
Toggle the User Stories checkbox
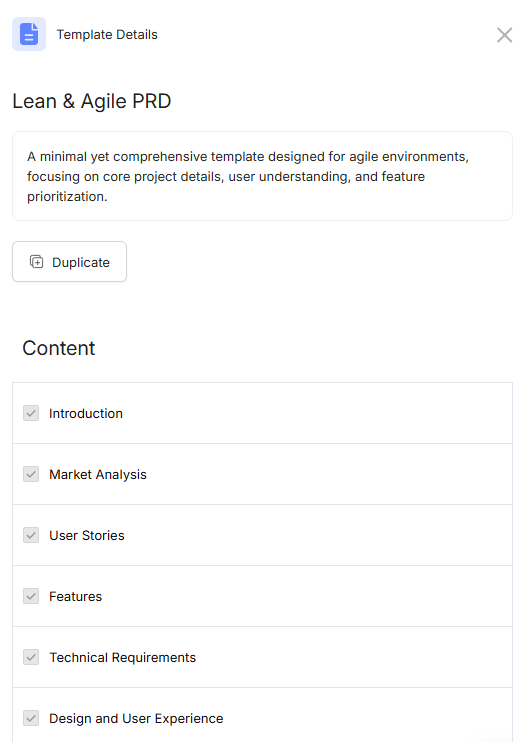coord(31,535)
